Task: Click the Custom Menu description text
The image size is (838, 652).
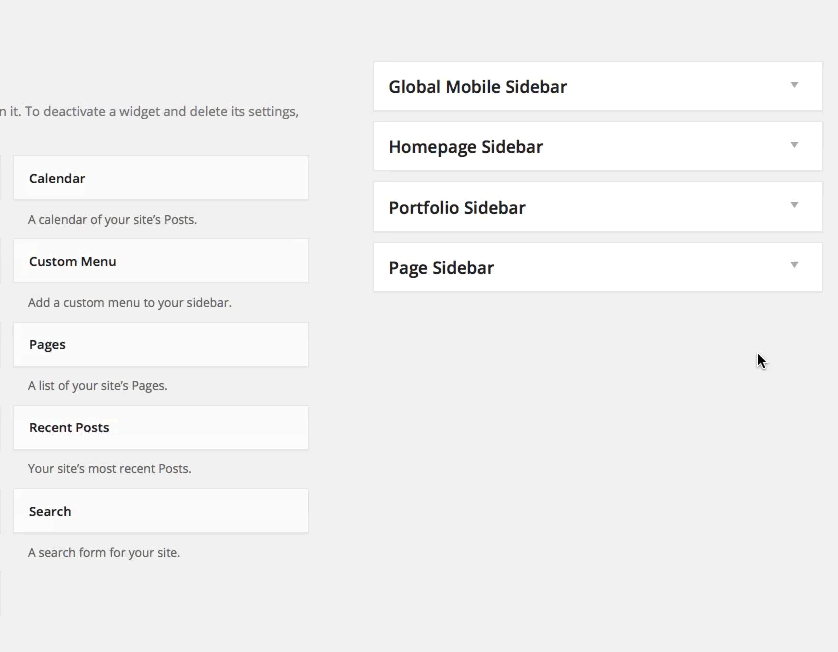Action: pos(127,302)
